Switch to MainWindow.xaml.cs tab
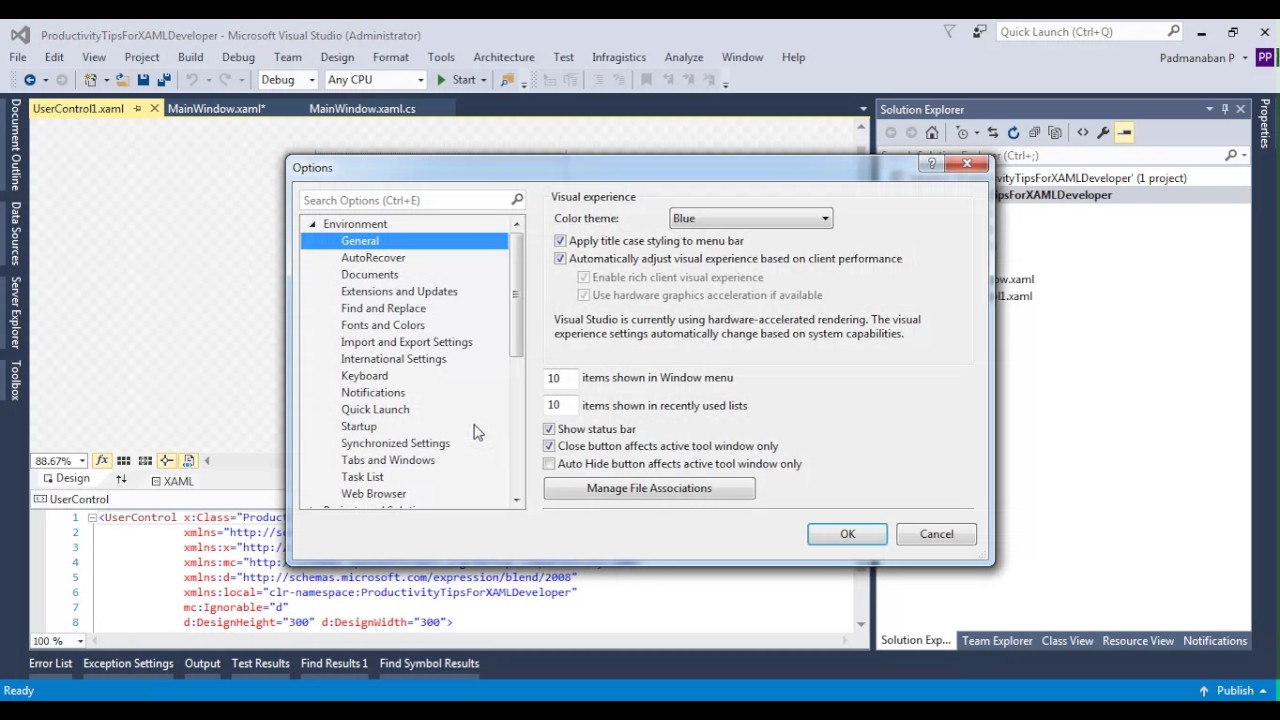 [x=362, y=109]
